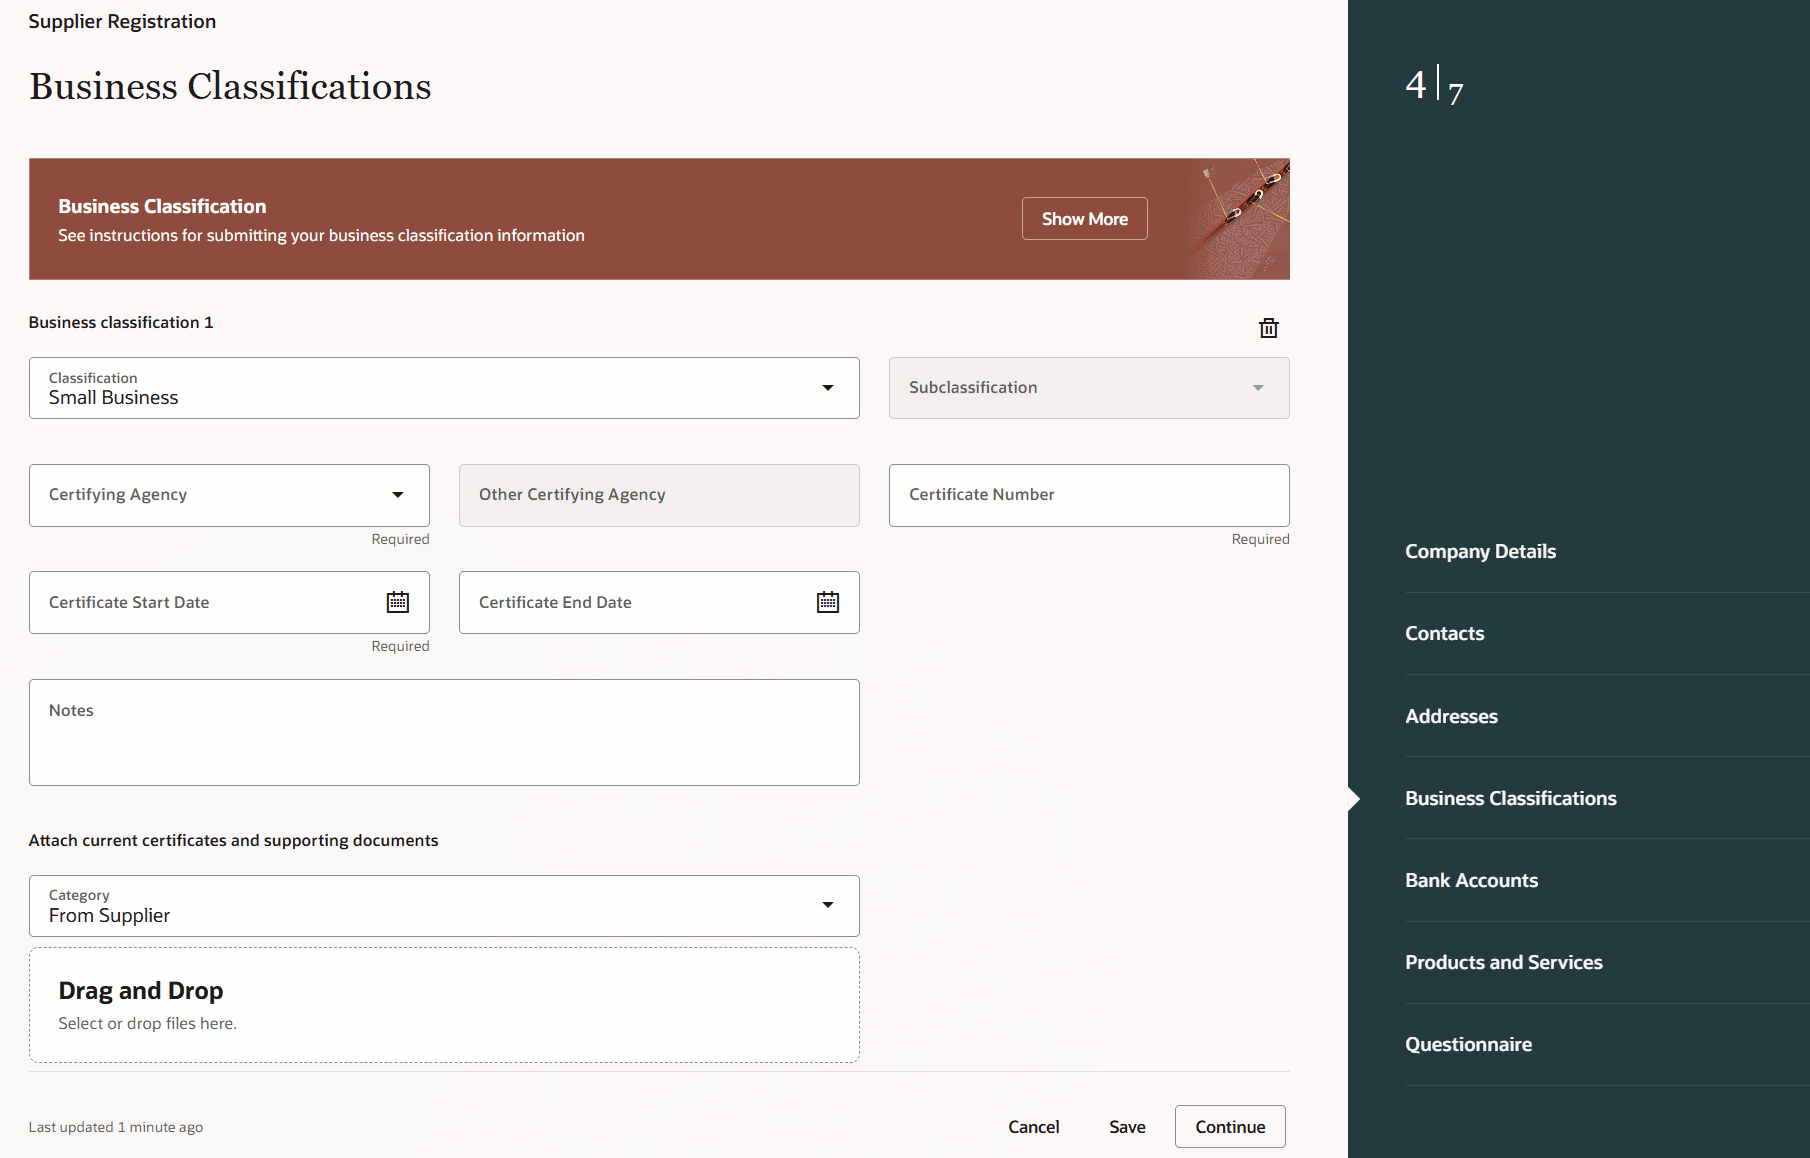Go to the Contacts section
This screenshot has width=1810, height=1158.
pos(1444,633)
